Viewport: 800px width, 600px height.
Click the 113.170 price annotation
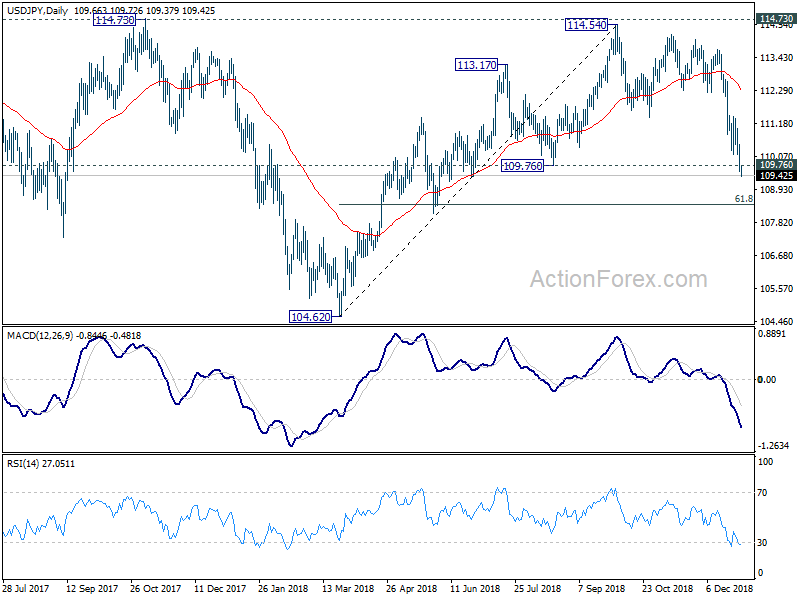pos(476,65)
